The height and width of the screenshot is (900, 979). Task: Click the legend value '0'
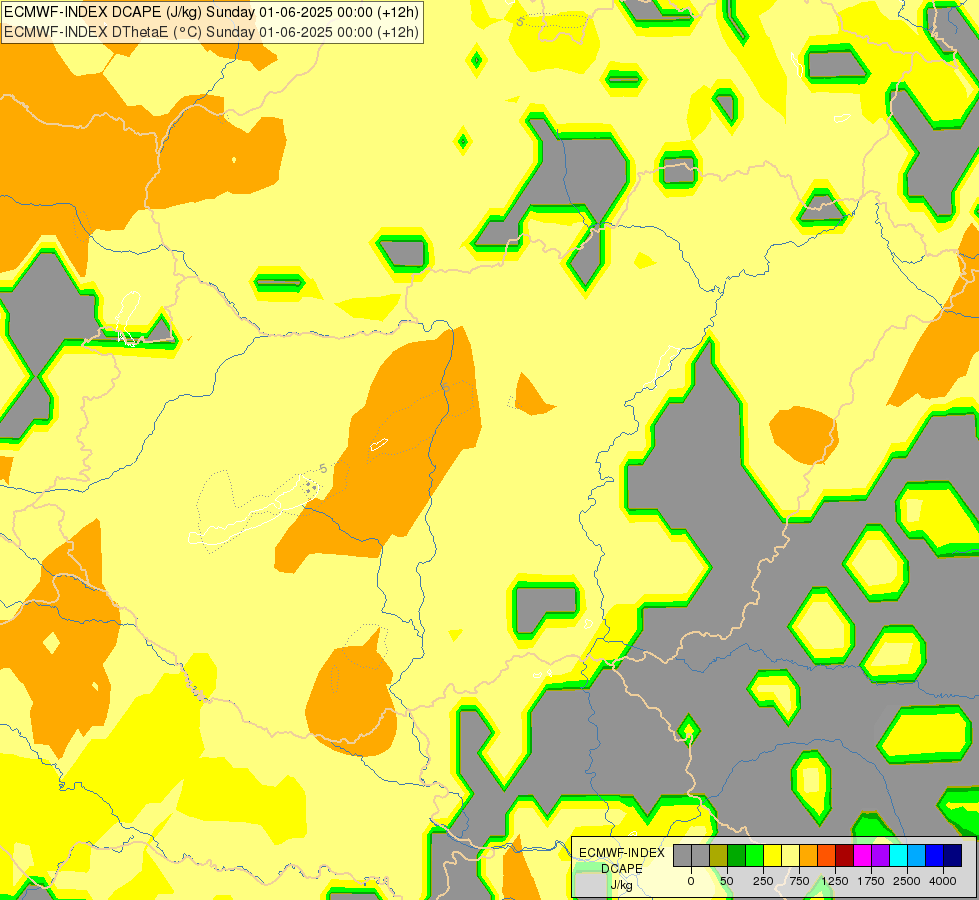[x=691, y=881]
